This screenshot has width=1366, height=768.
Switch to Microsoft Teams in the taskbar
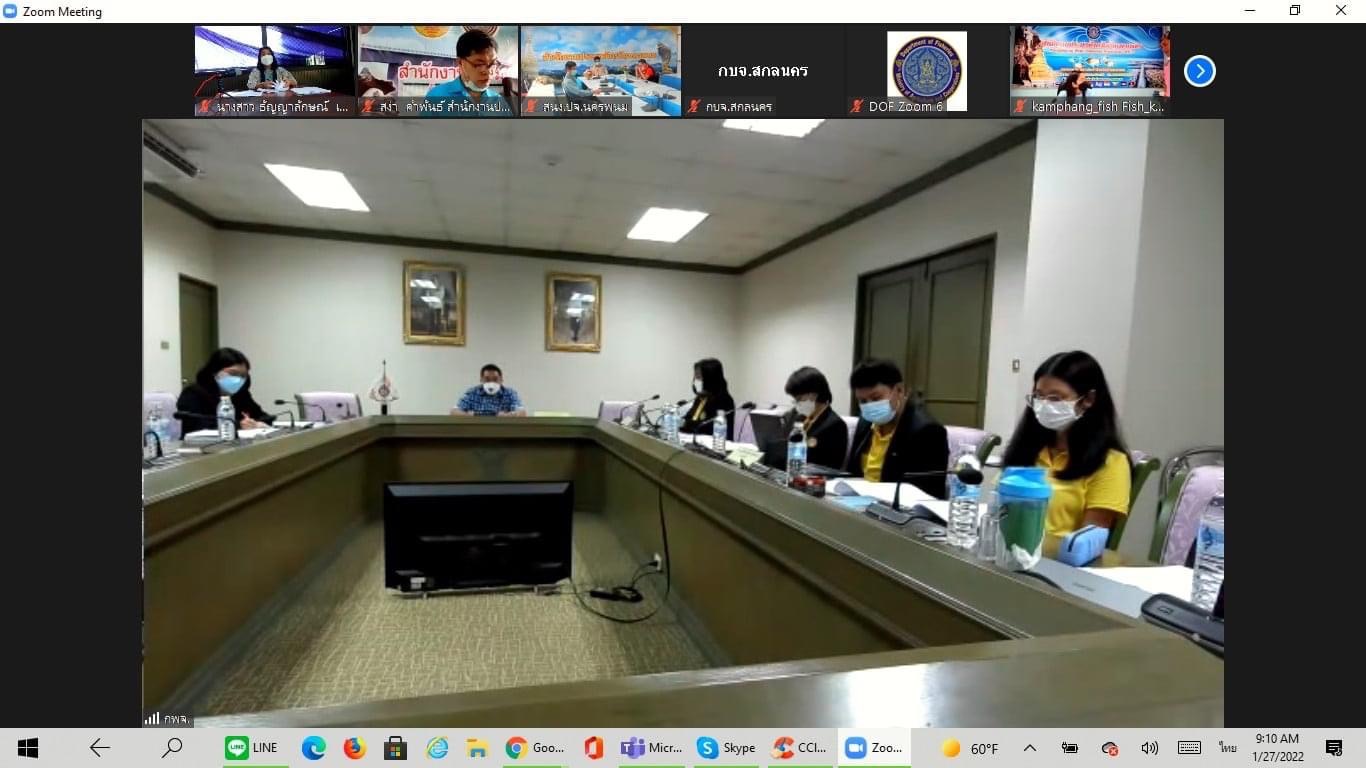click(652, 748)
